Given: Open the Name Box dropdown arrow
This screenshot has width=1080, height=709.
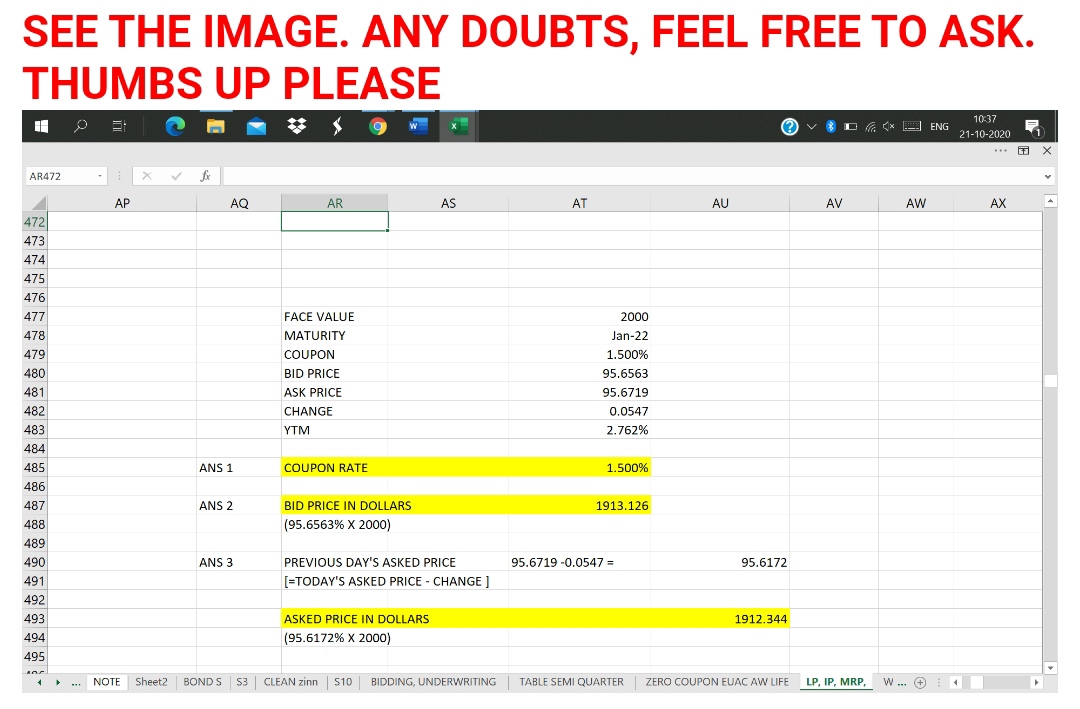Looking at the screenshot, I should click(x=100, y=176).
